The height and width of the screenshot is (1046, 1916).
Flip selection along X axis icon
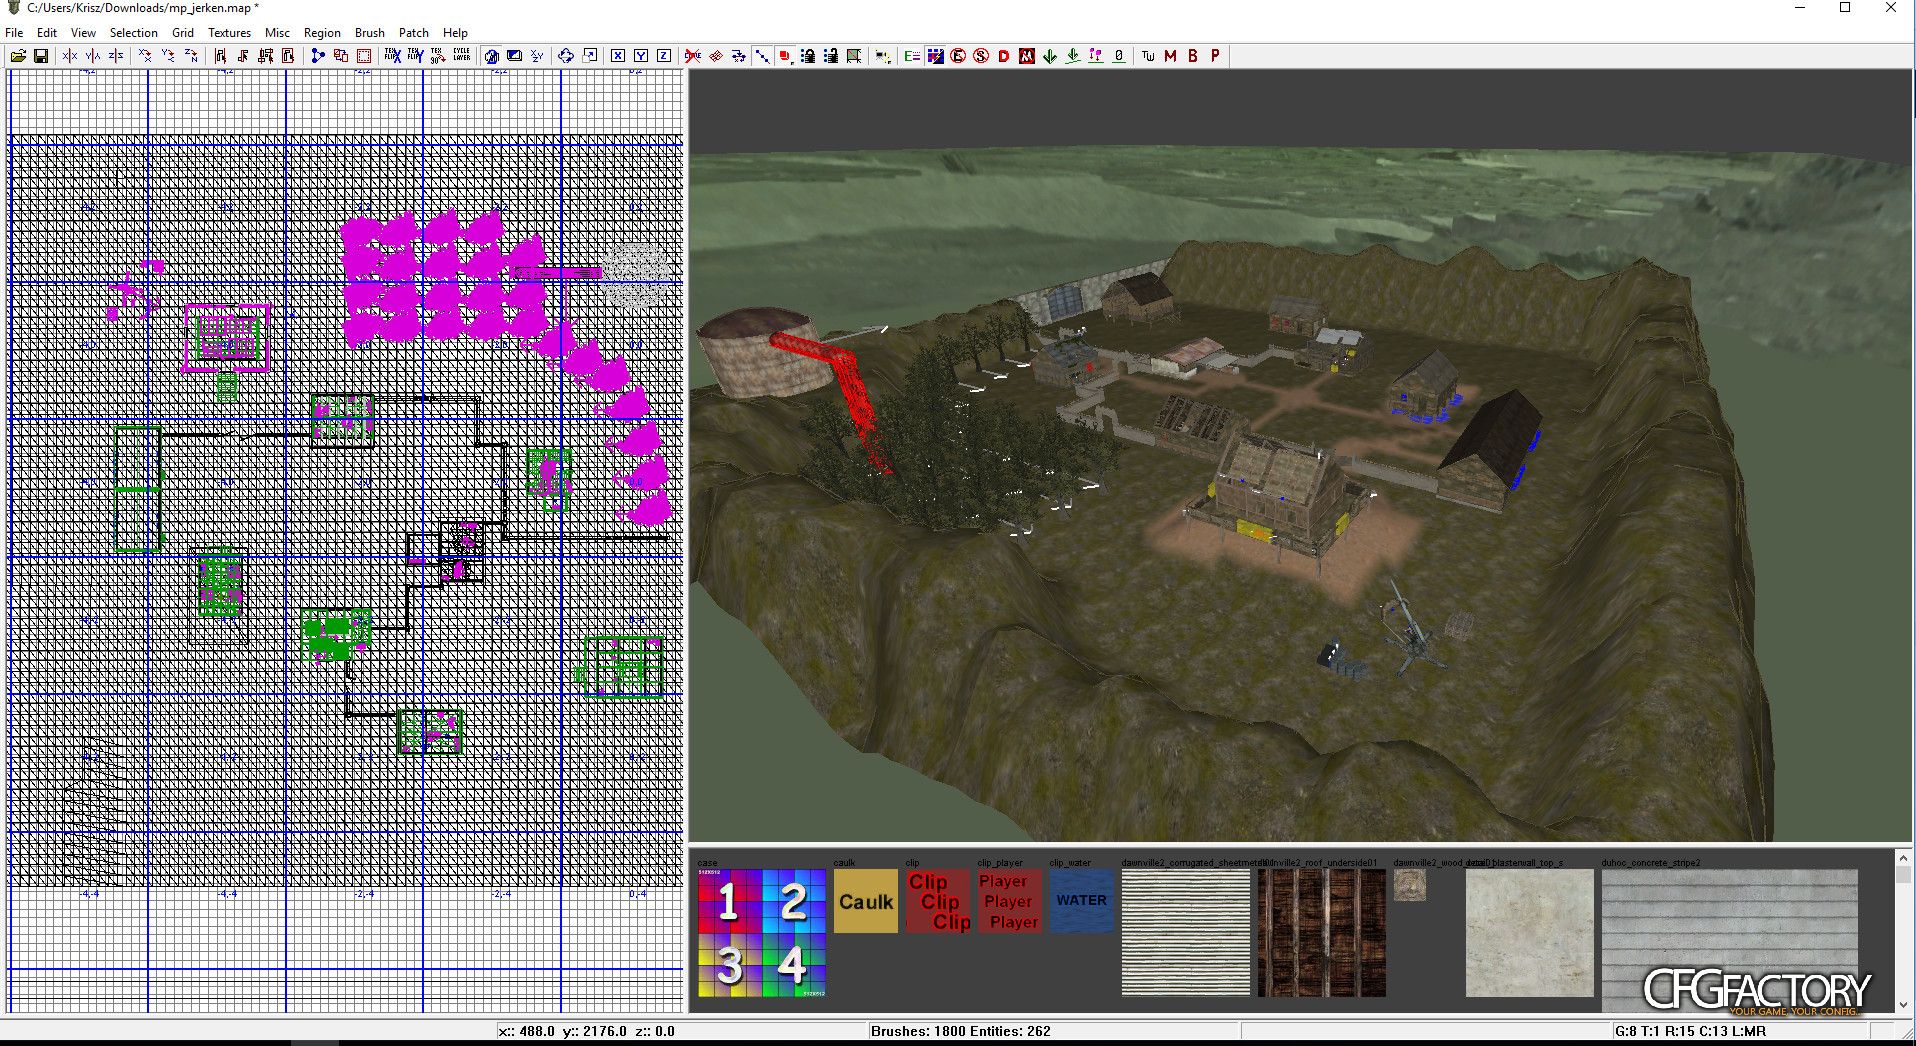point(70,56)
